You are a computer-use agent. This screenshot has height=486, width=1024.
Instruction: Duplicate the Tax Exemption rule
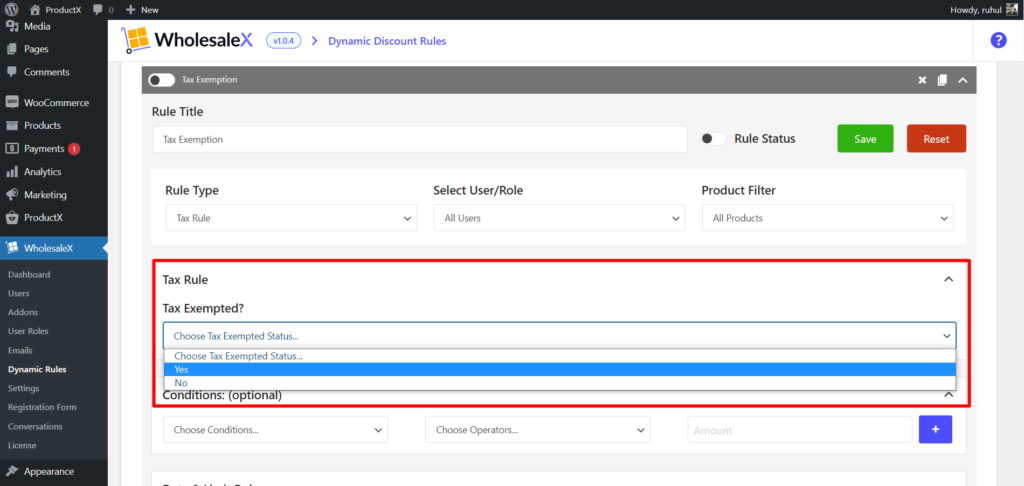click(942, 80)
